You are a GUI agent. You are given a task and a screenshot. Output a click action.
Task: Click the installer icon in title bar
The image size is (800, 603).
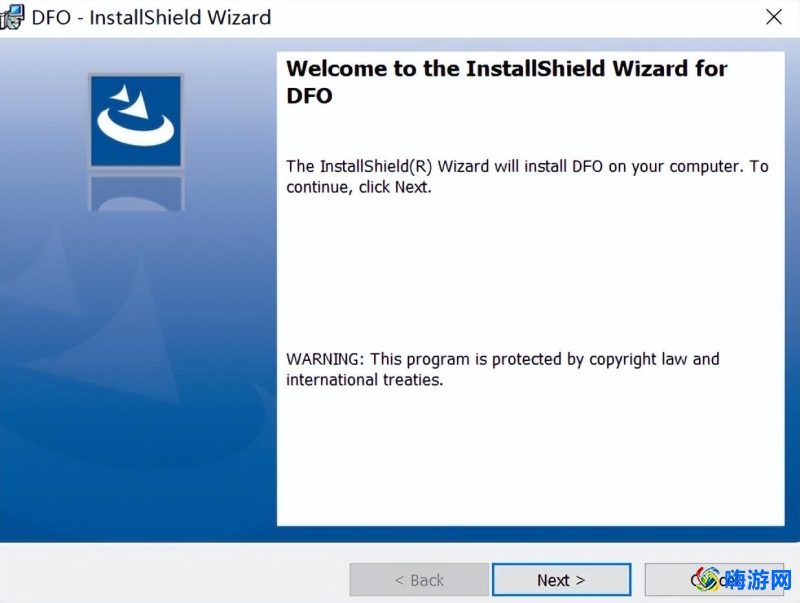click(x=12, y=17)
